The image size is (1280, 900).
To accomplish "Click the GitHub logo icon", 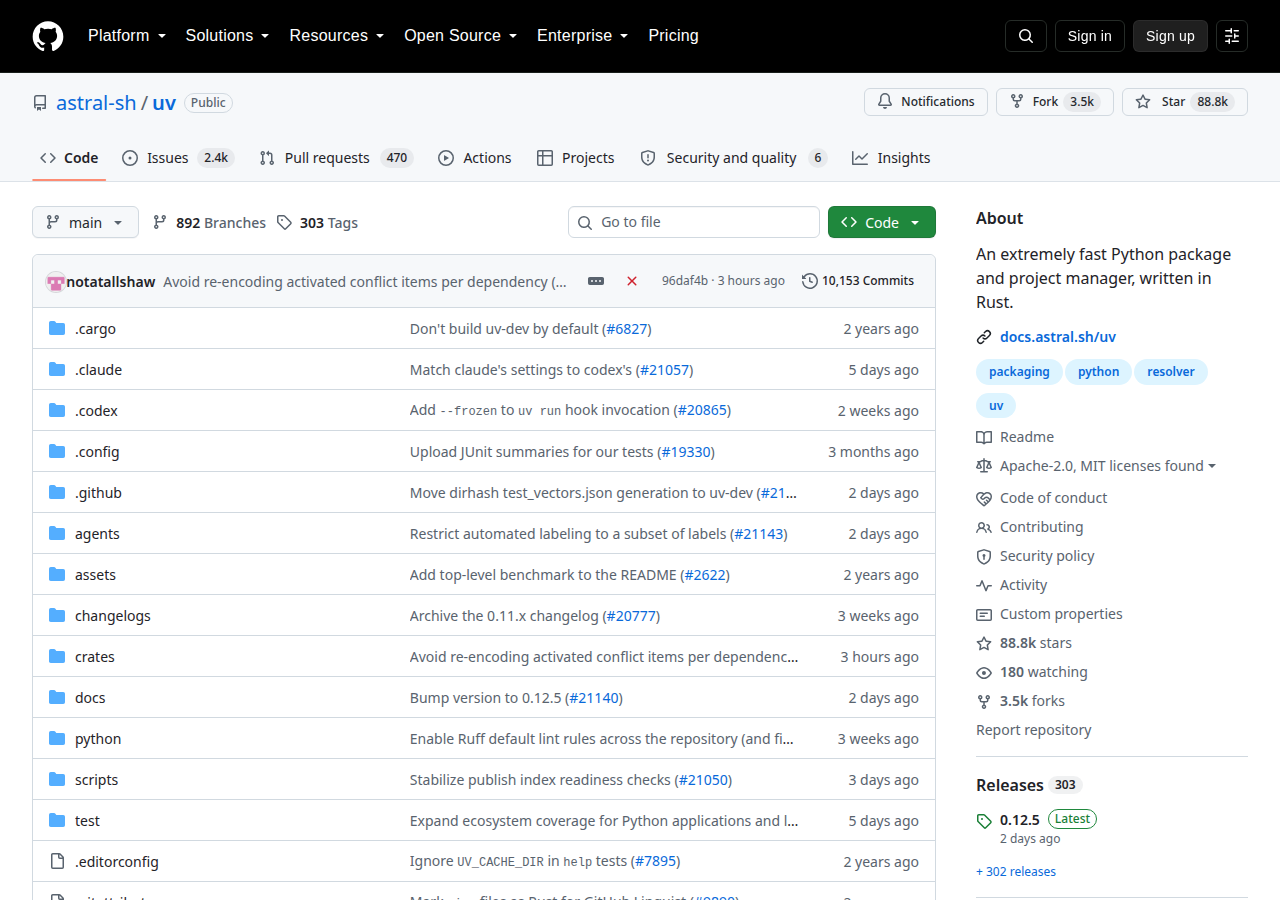I will (x=48, y=36).
